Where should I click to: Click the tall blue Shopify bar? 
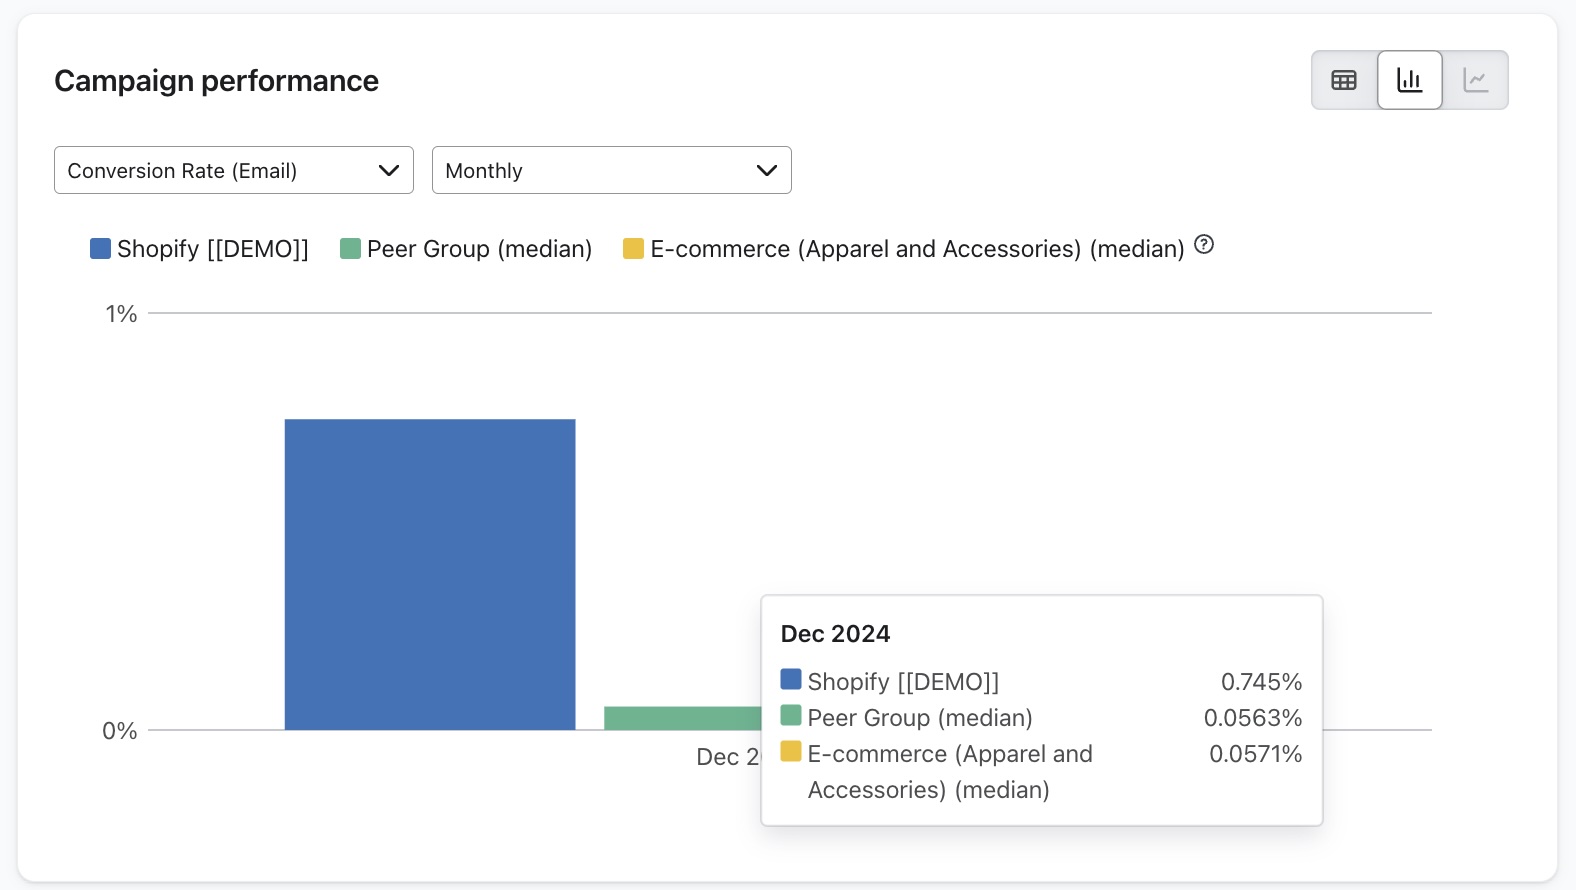(430, 574)
